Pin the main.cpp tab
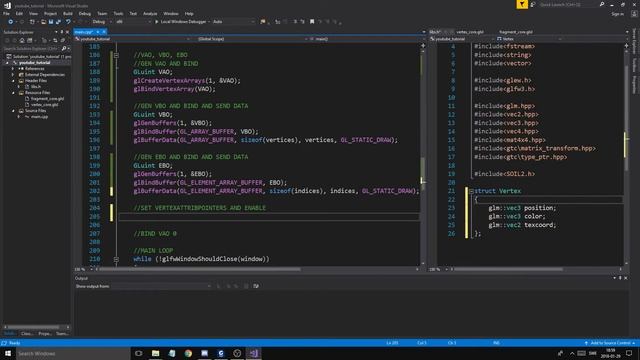This screenshot has width=640, height=360. coord(98,32)
